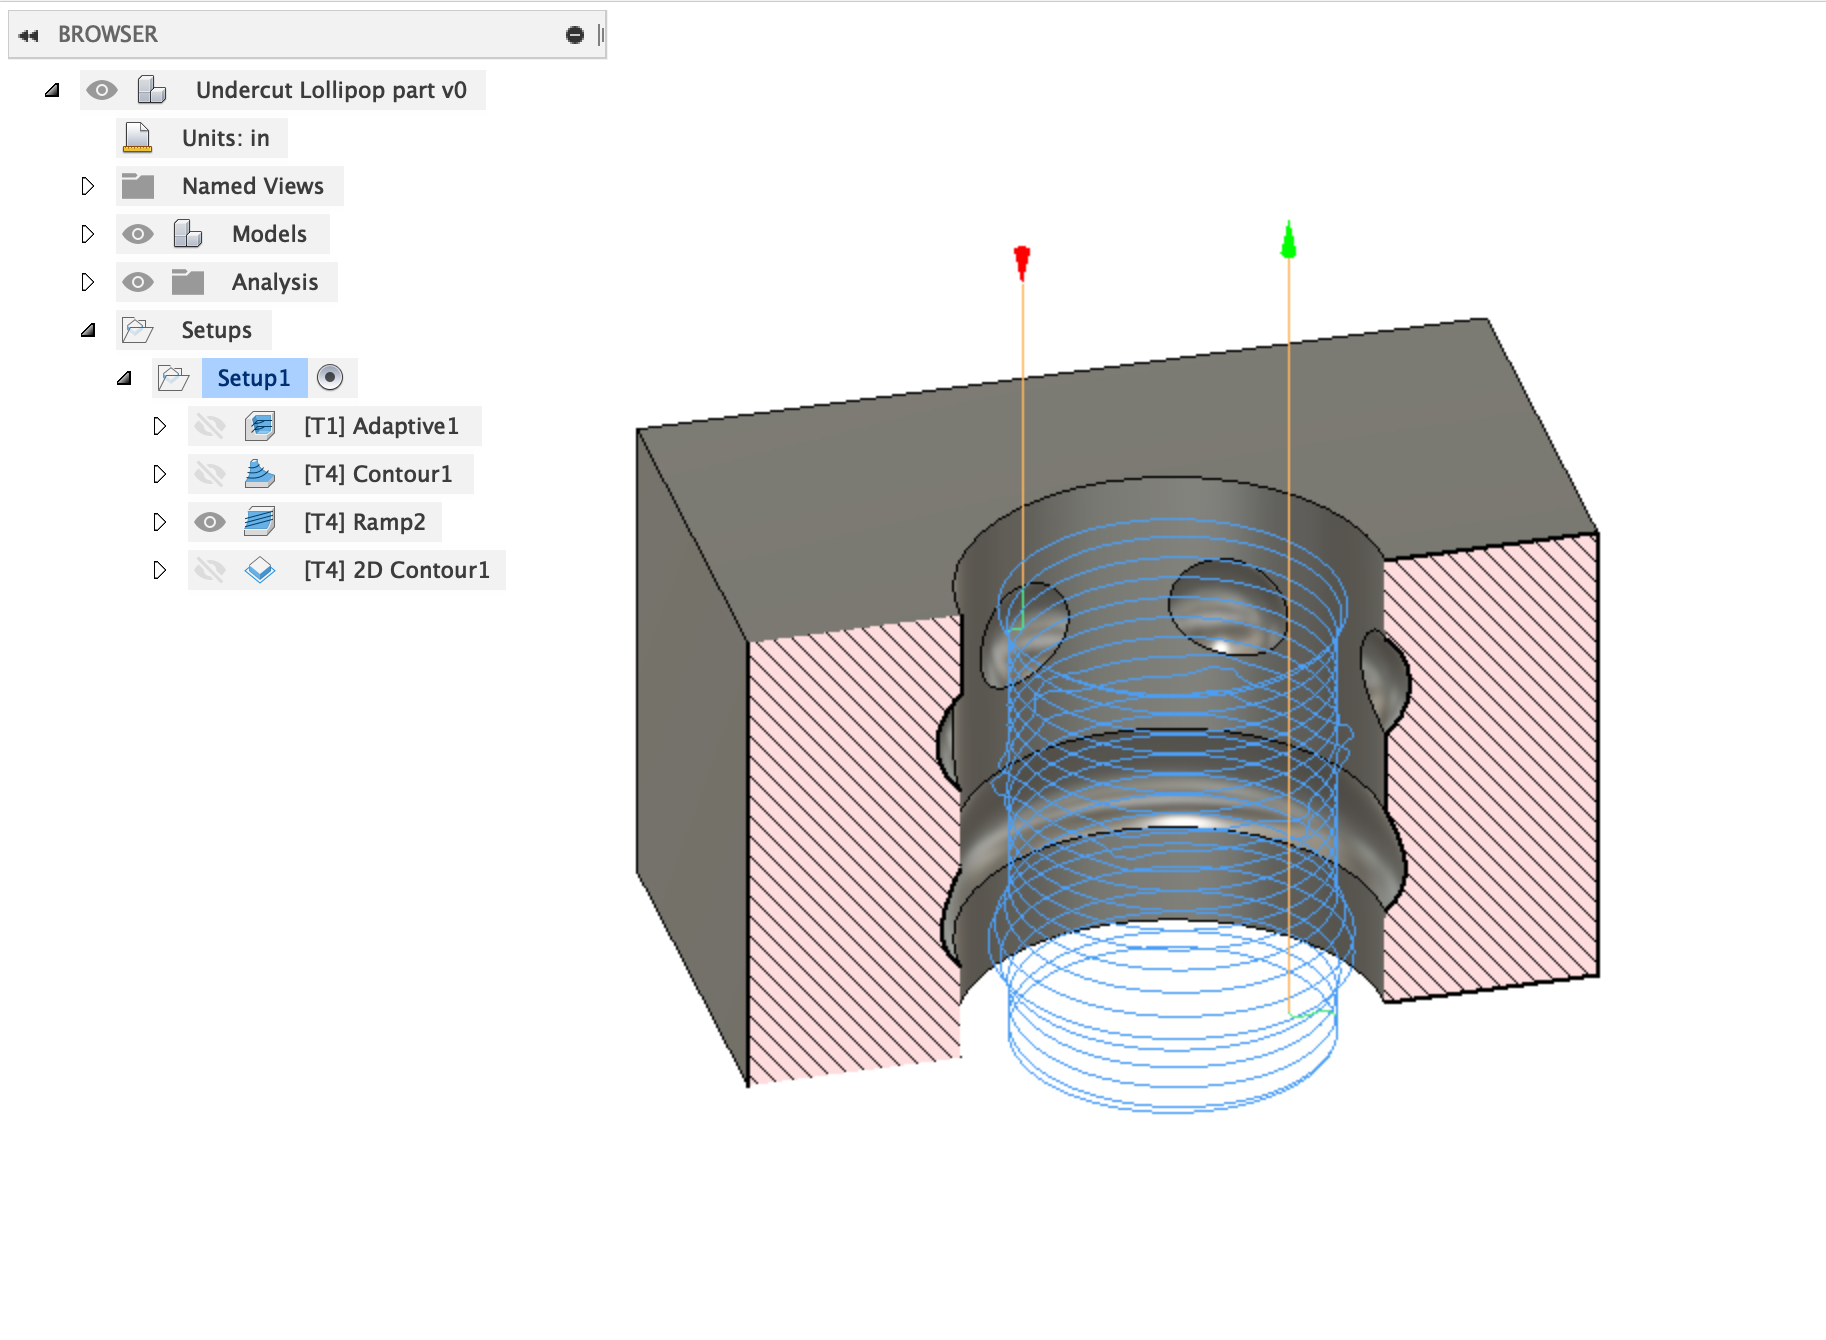1826x1340 pixels.
Task: Click the Named Views folder icon
Action: [136, 185]
